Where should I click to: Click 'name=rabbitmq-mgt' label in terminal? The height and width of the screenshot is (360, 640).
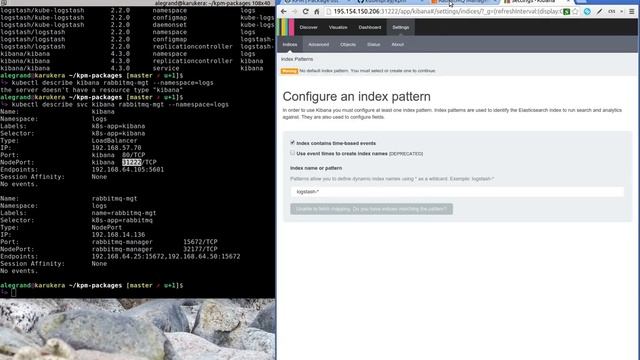124,213
